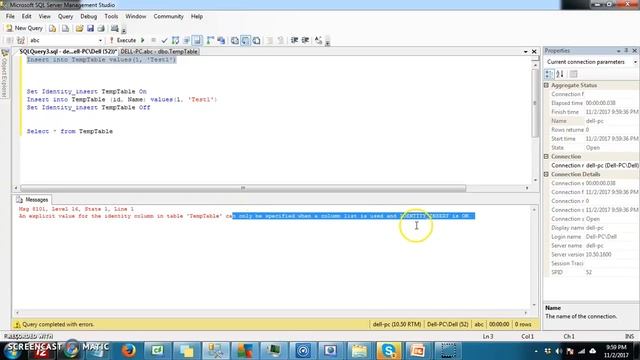Save the query with the Save icon
The width and height of the screenshot is (640, 360).
pyautogui.click(x=90, y=28)
